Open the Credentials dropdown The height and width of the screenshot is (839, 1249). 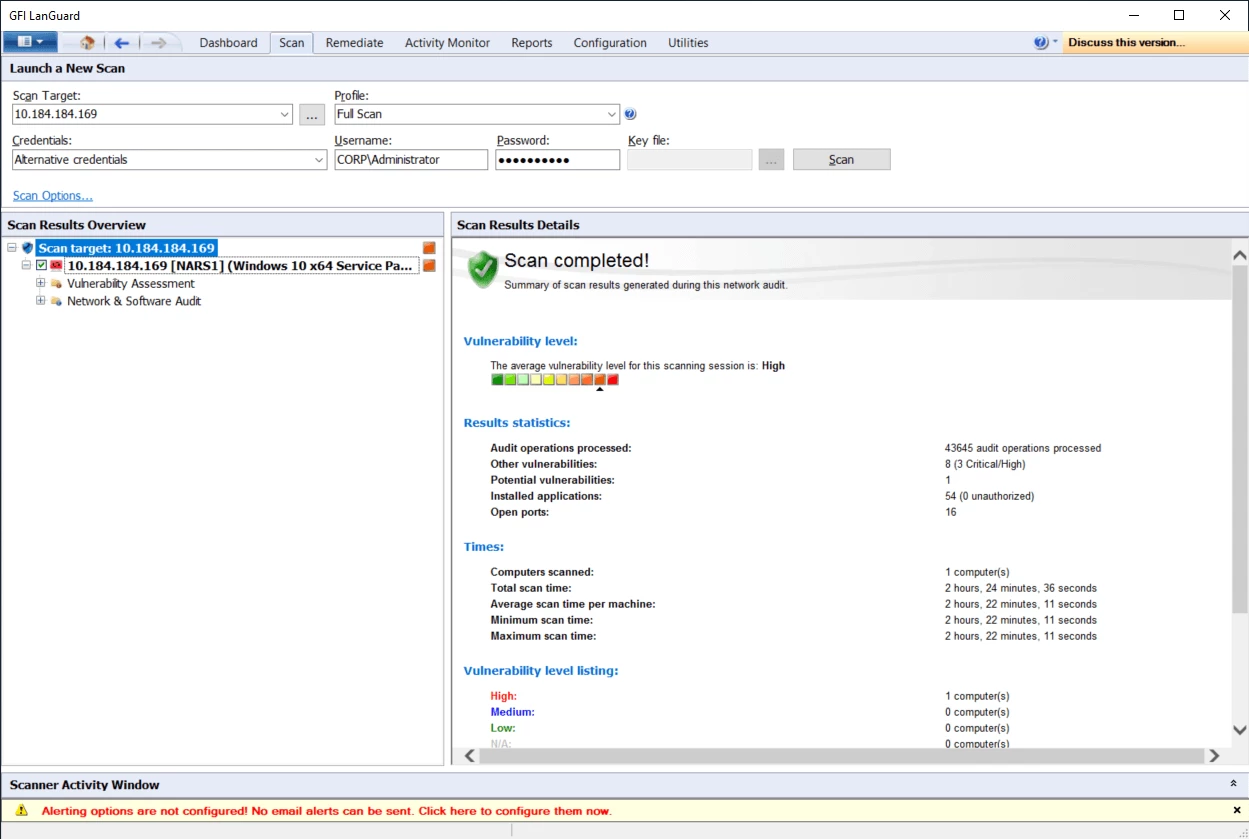(320, 159)
